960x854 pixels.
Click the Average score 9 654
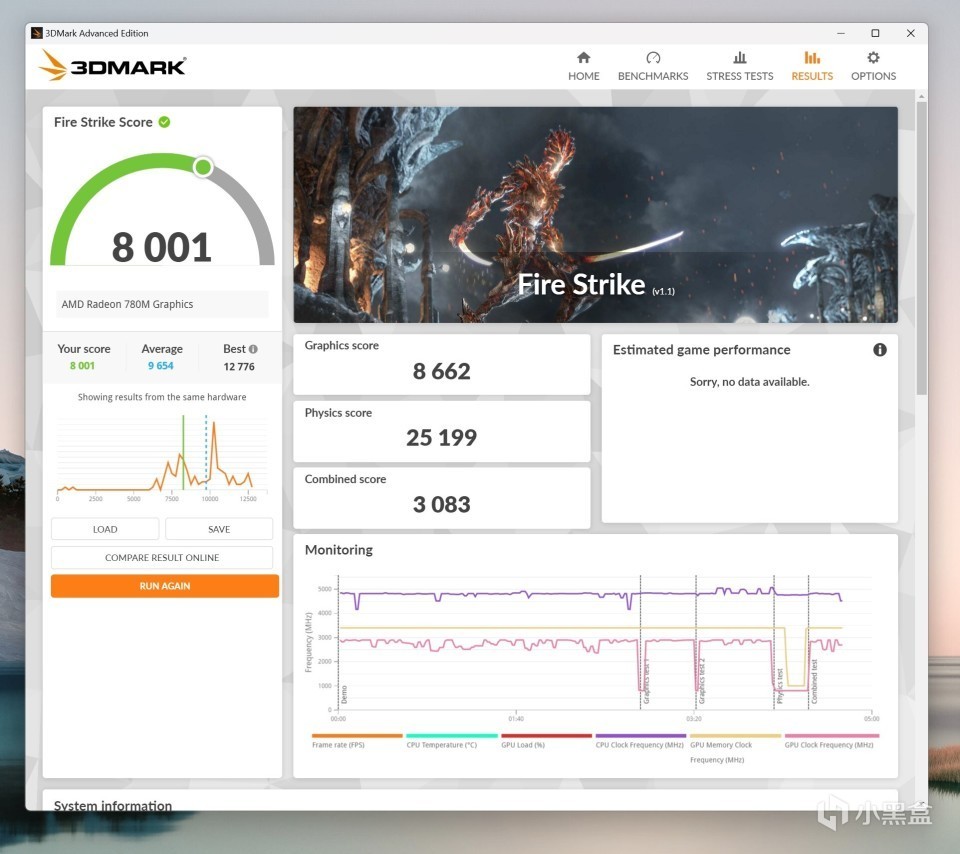pyautogui.click(x=160, y=365)
